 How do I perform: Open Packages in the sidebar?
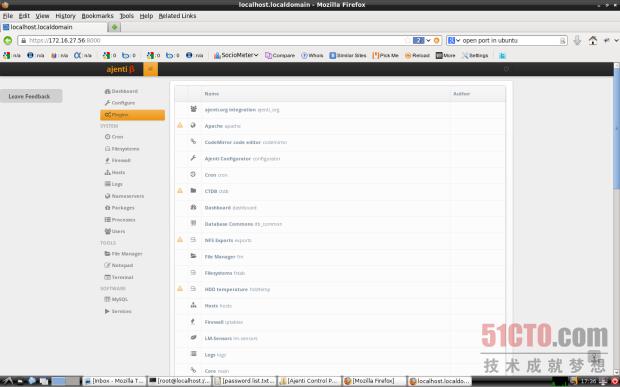[119, 208]
